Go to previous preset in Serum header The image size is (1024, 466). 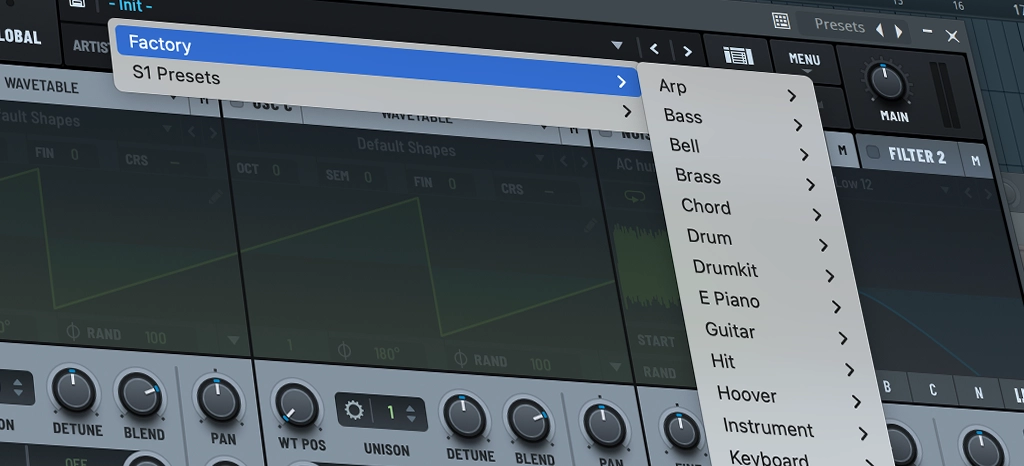click(654, 49)
